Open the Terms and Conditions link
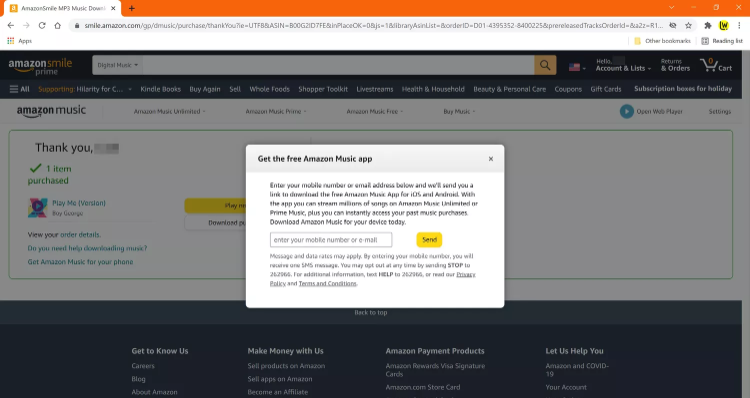The image size is (750, 398). tap(328, 283)
